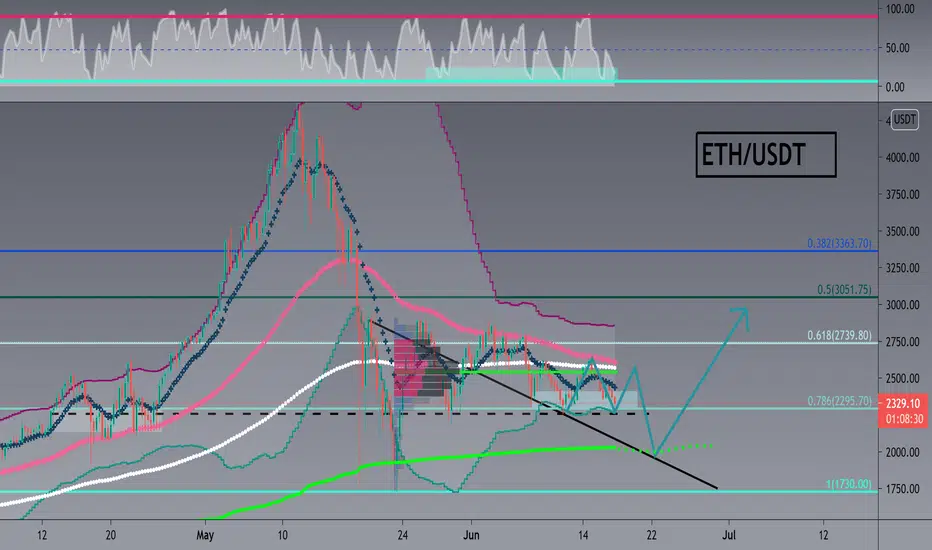Click the 1750.00 price axis value

coord(902,489)
